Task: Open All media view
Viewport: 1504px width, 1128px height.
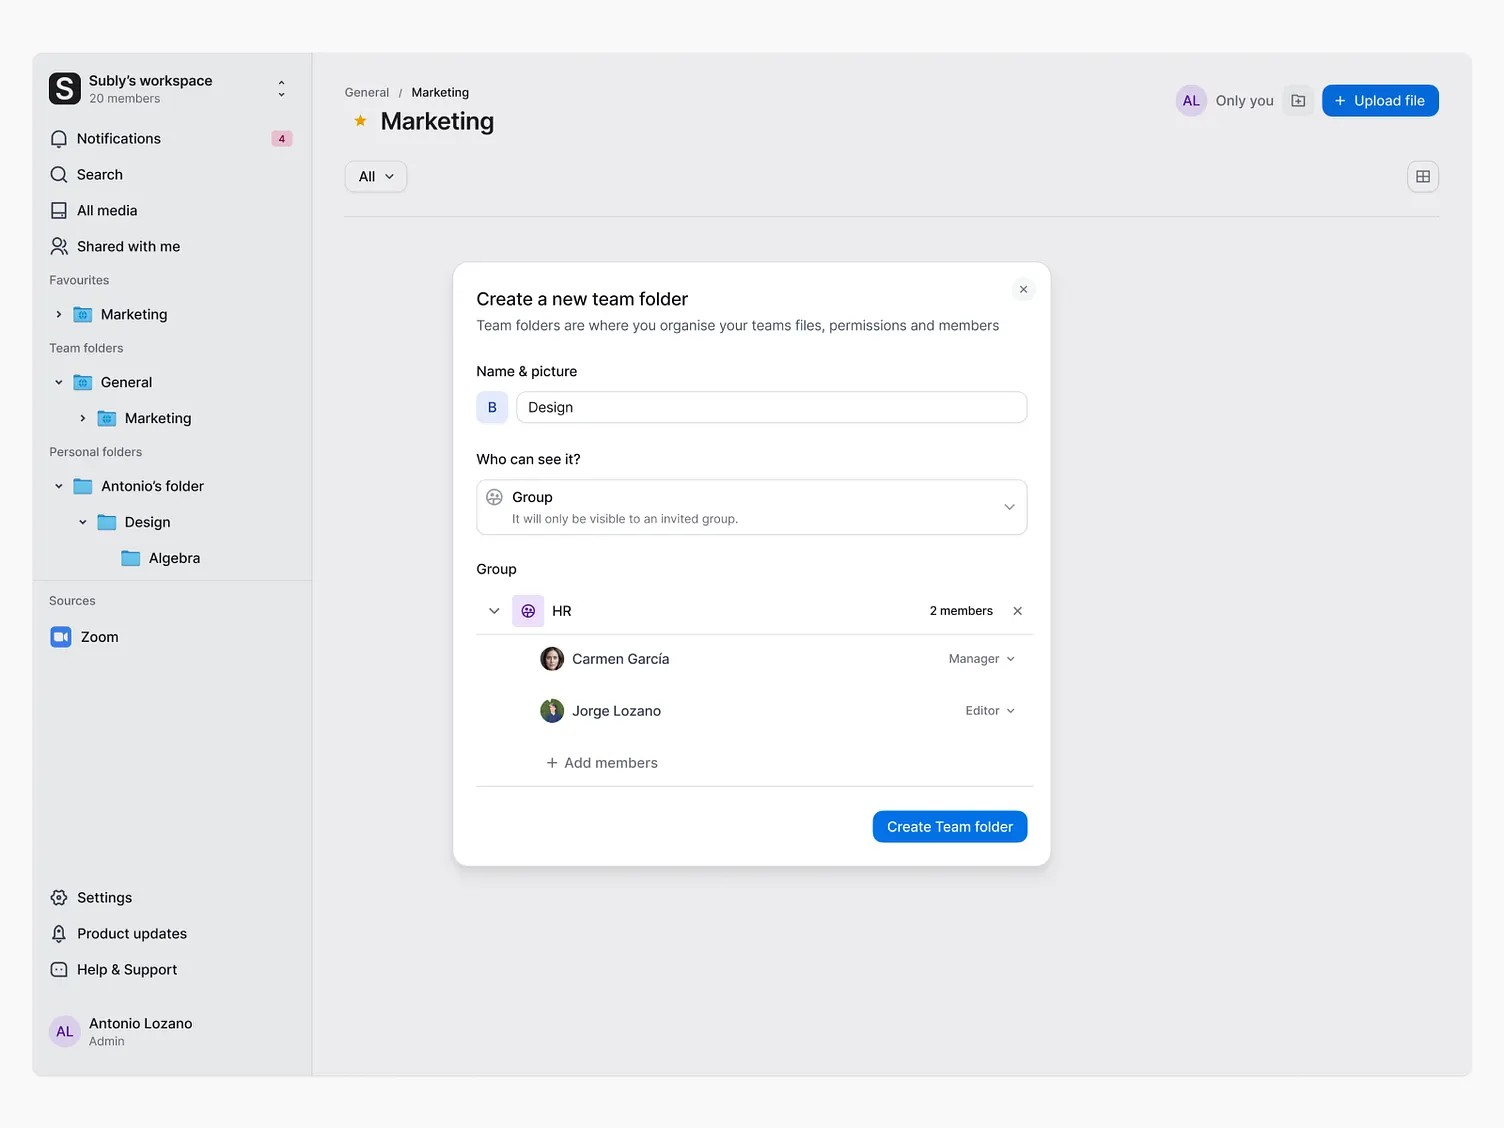Action: pyautogui.click(x=106, y=210)
